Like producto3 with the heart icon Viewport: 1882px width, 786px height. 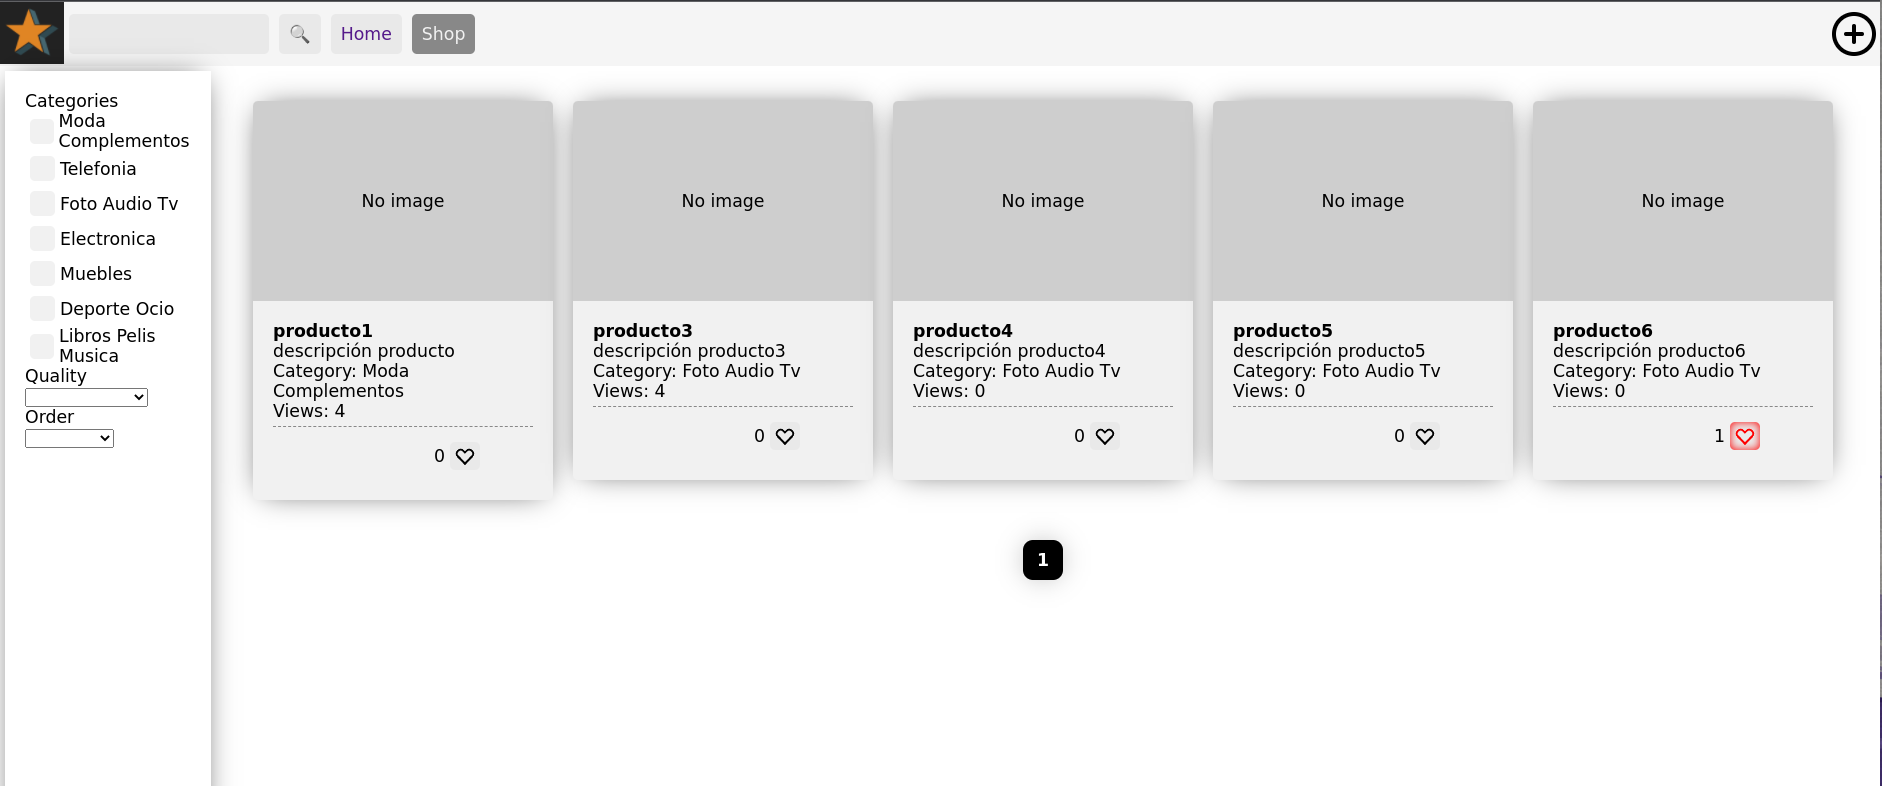click(785, 436)
